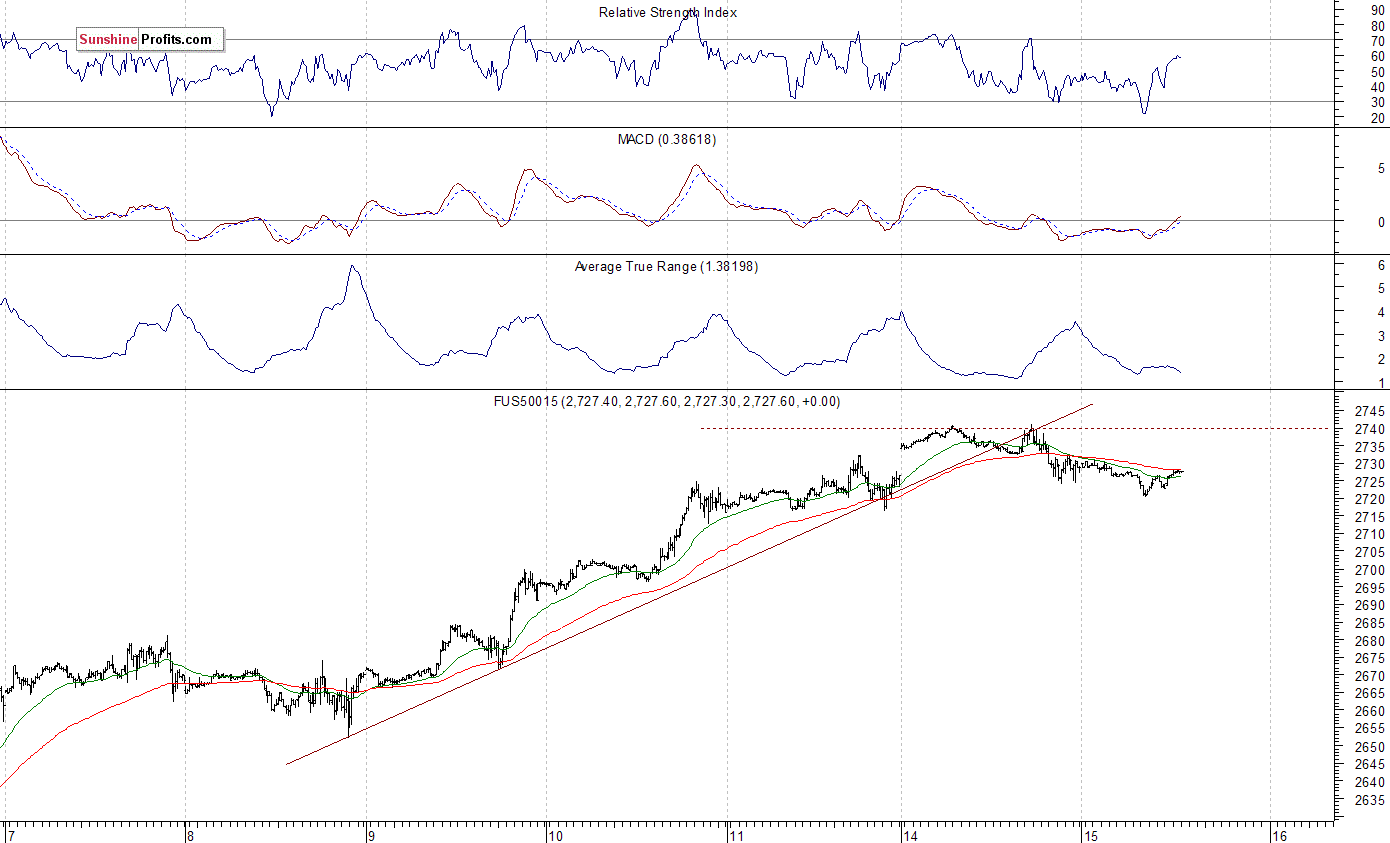
Task: Select the FUS50015 price quote title
Action: coord(669,401)
